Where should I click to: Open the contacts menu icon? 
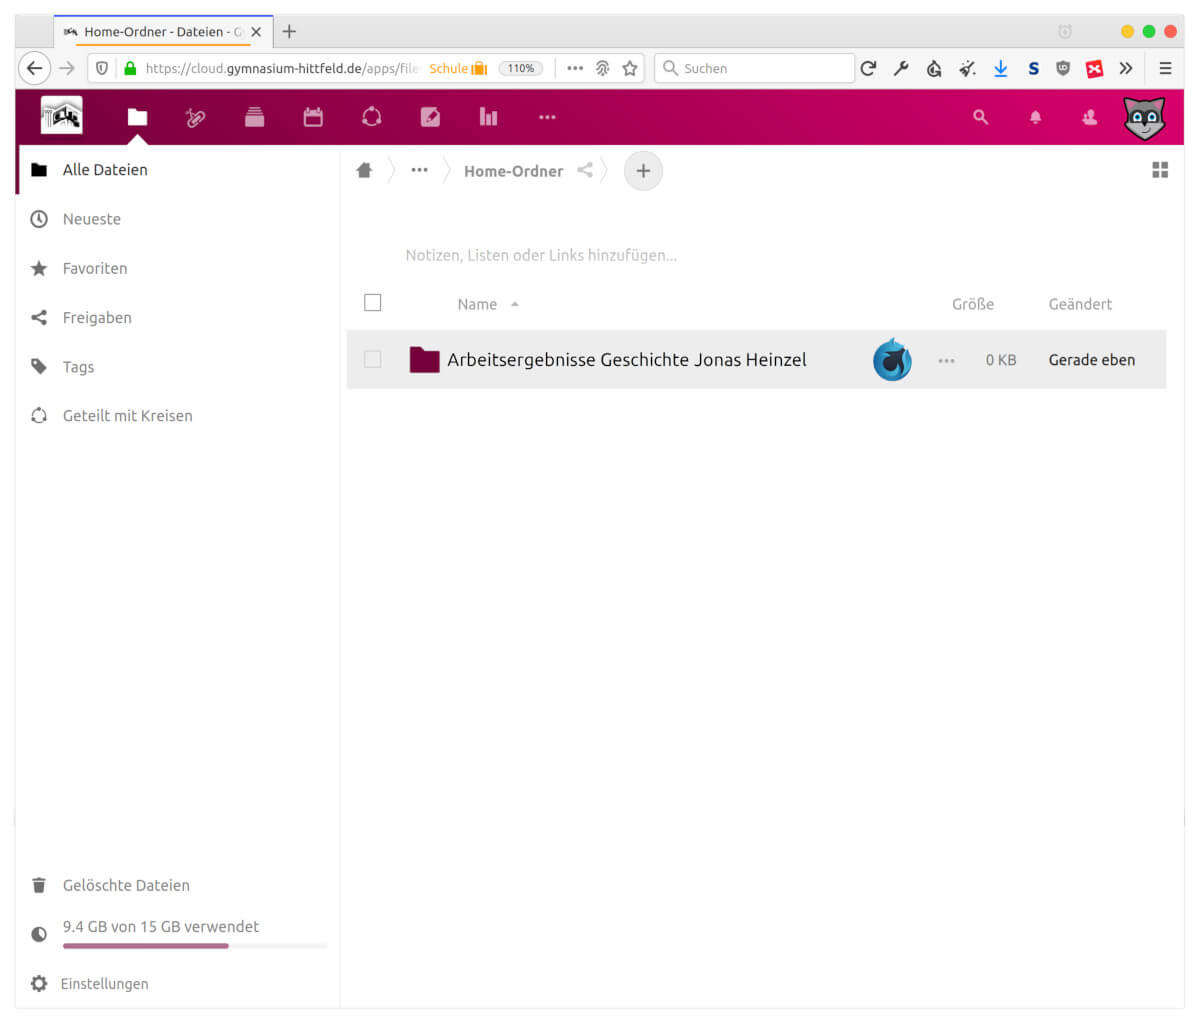(x=1089, y=117)
